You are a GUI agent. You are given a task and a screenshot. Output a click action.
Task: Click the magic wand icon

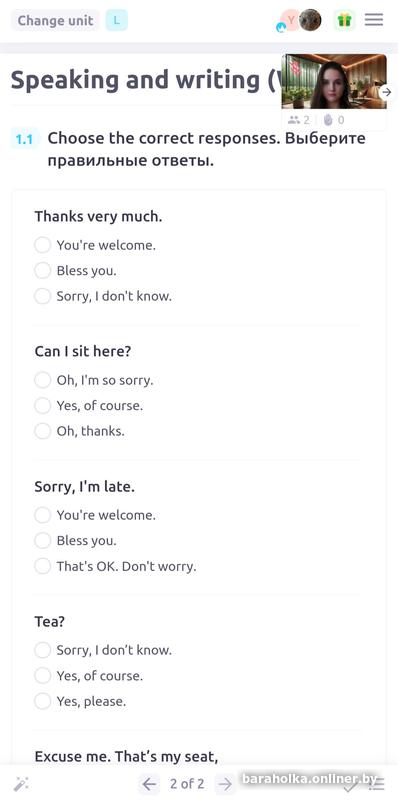point(21,784)
